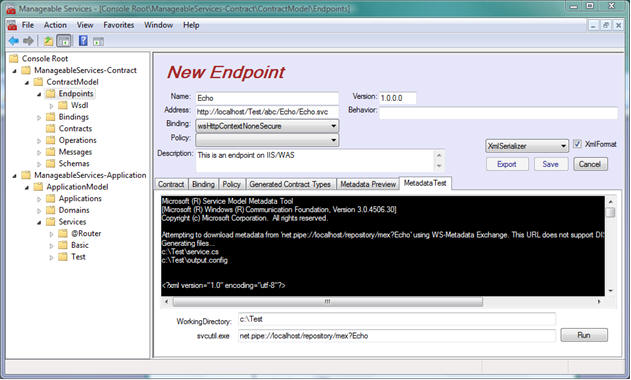Restore the inner MDI child window
631x380 pixels.
pyautogui.click(x=606, y=25)
